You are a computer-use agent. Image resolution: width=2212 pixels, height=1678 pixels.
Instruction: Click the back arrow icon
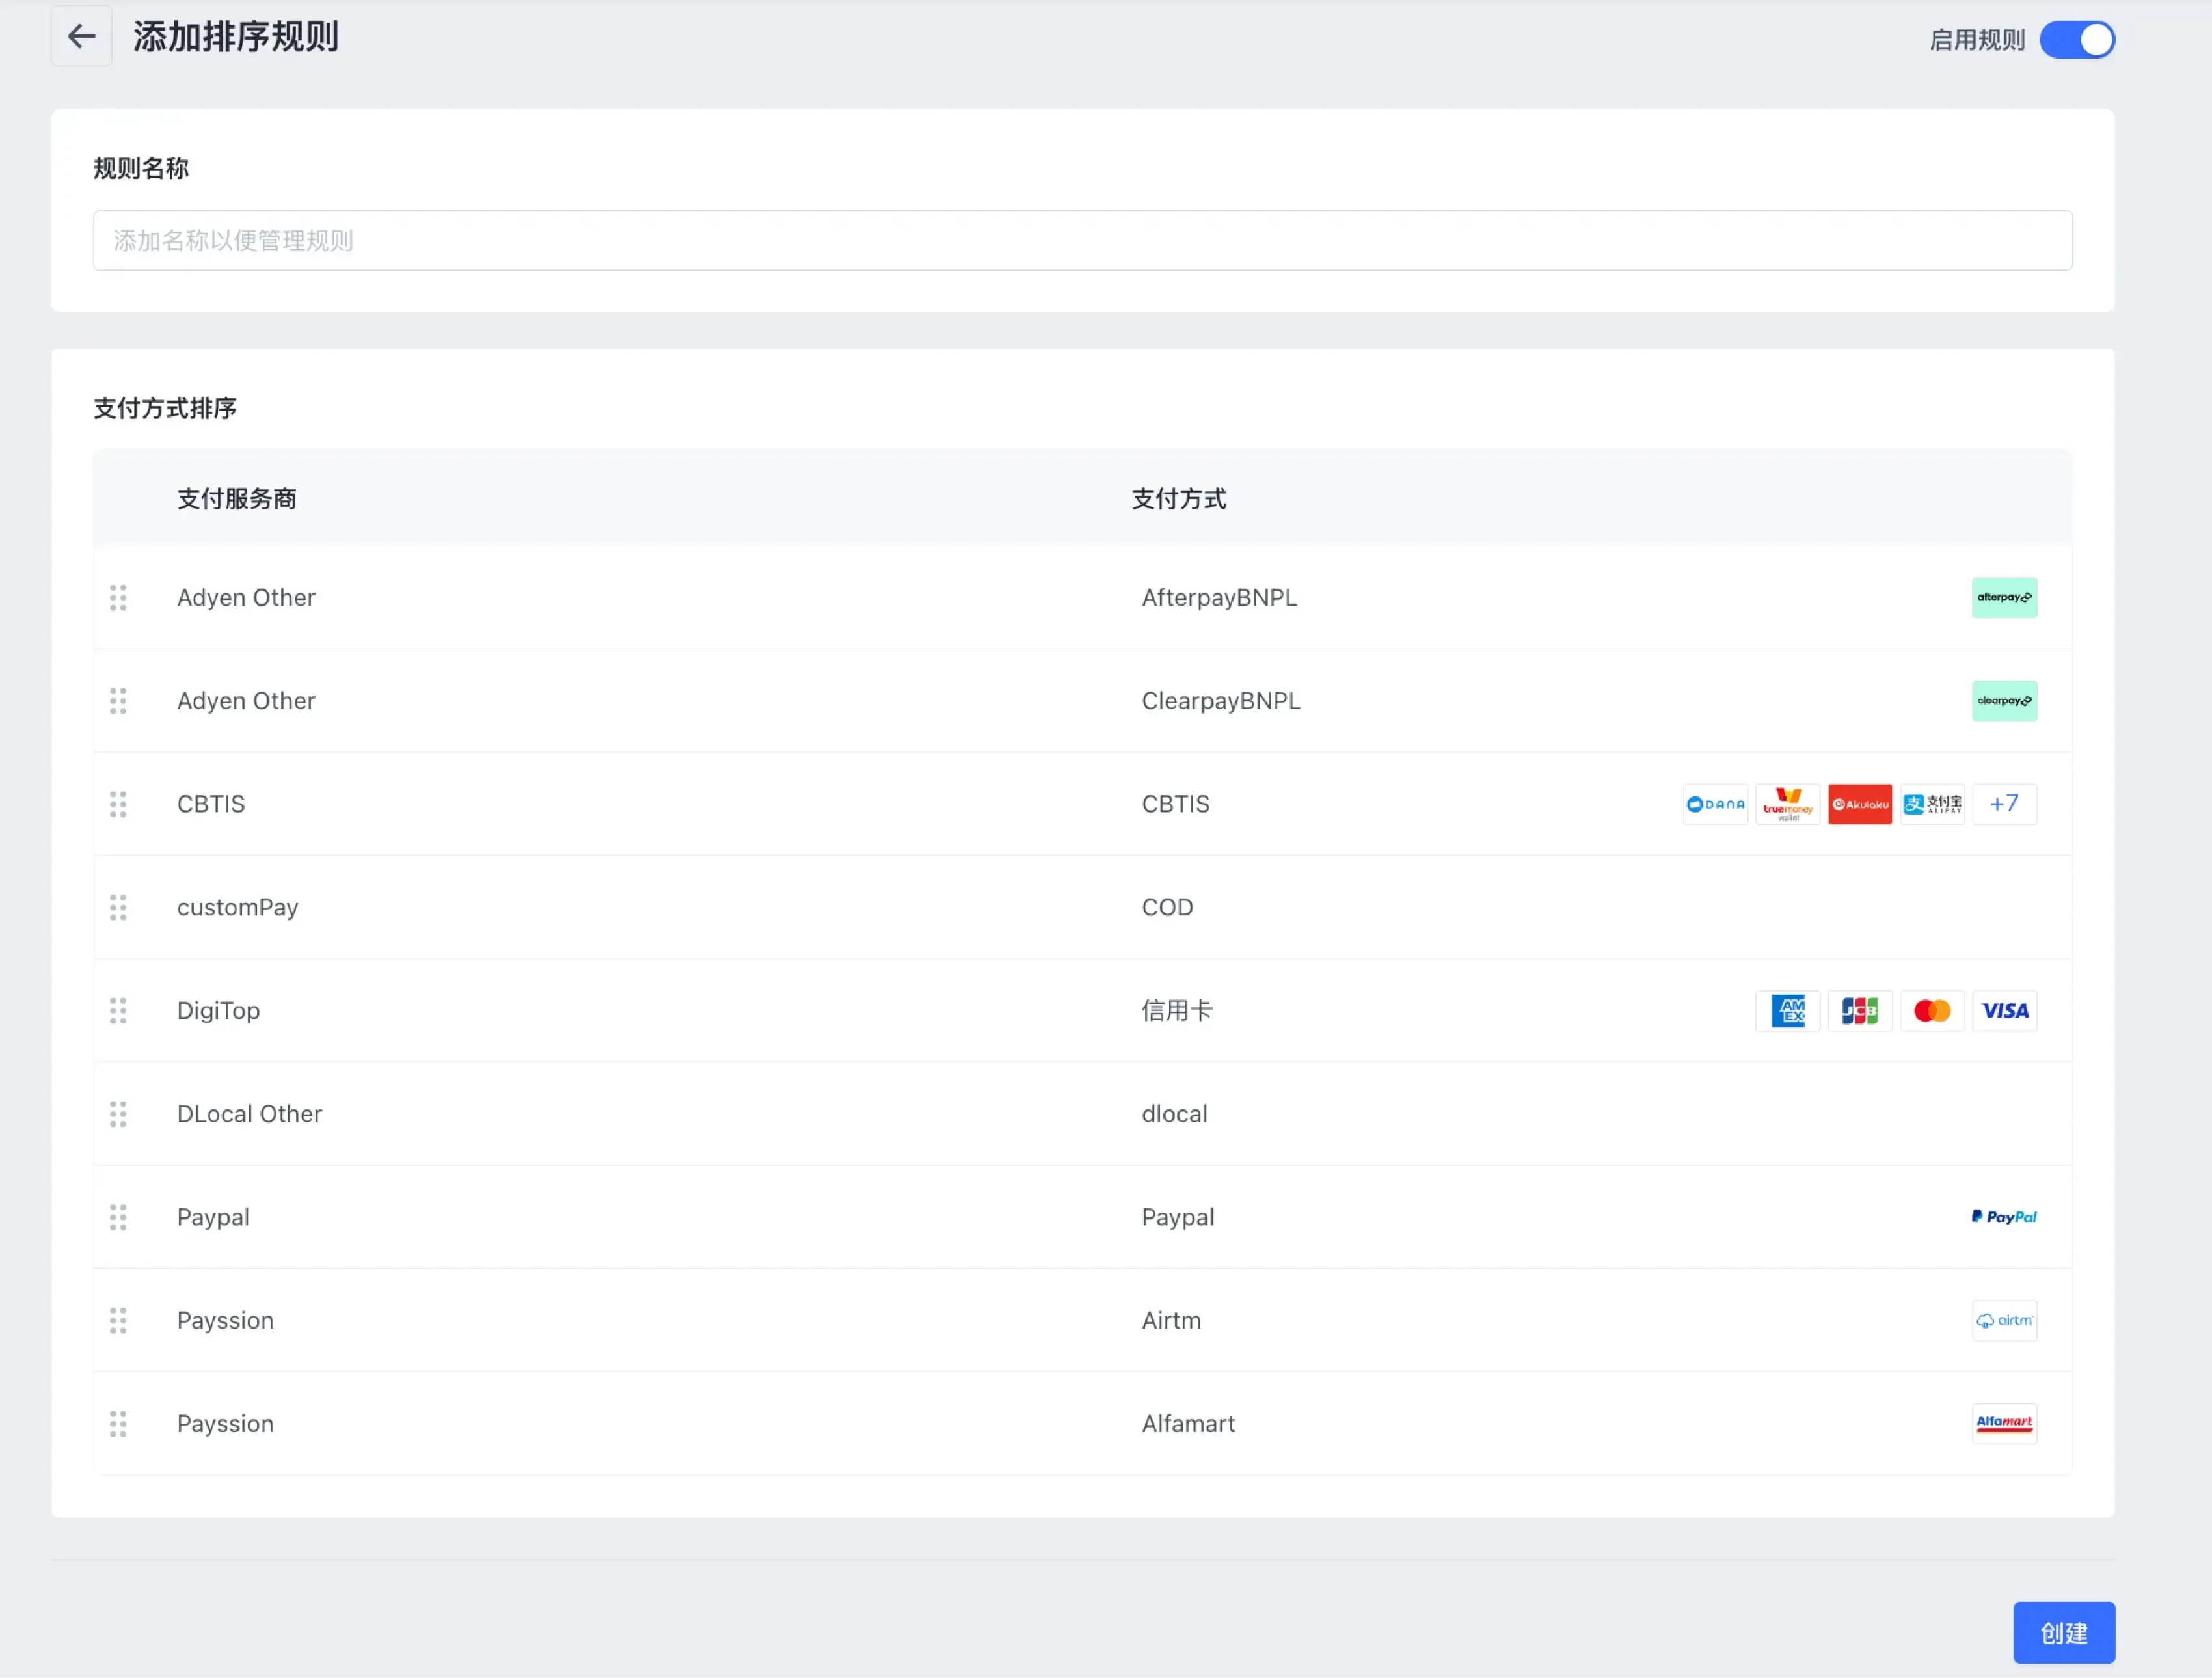point(81,37)
